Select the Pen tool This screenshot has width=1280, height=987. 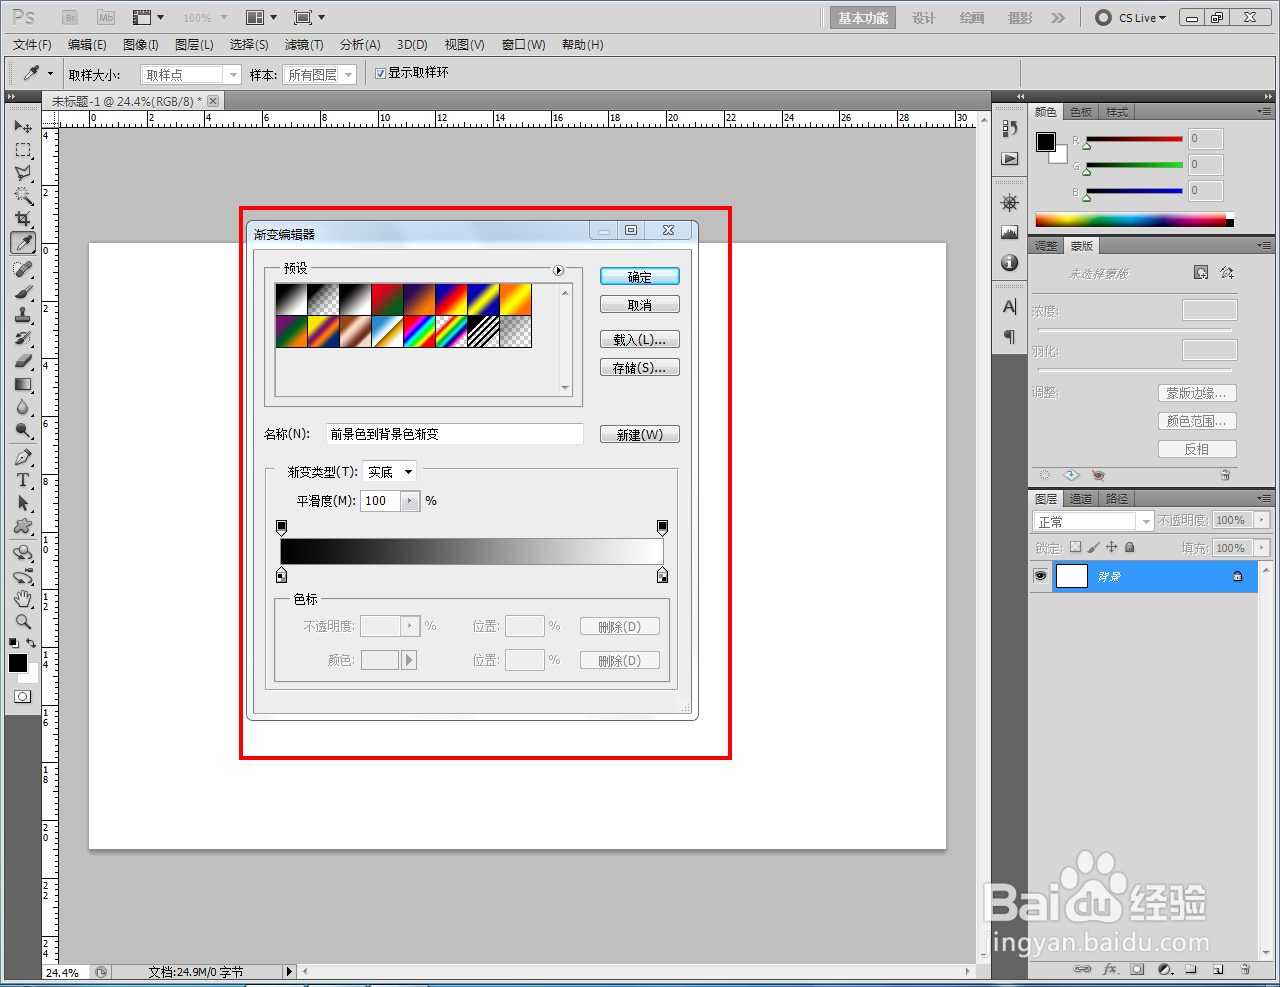click(23, 458)
